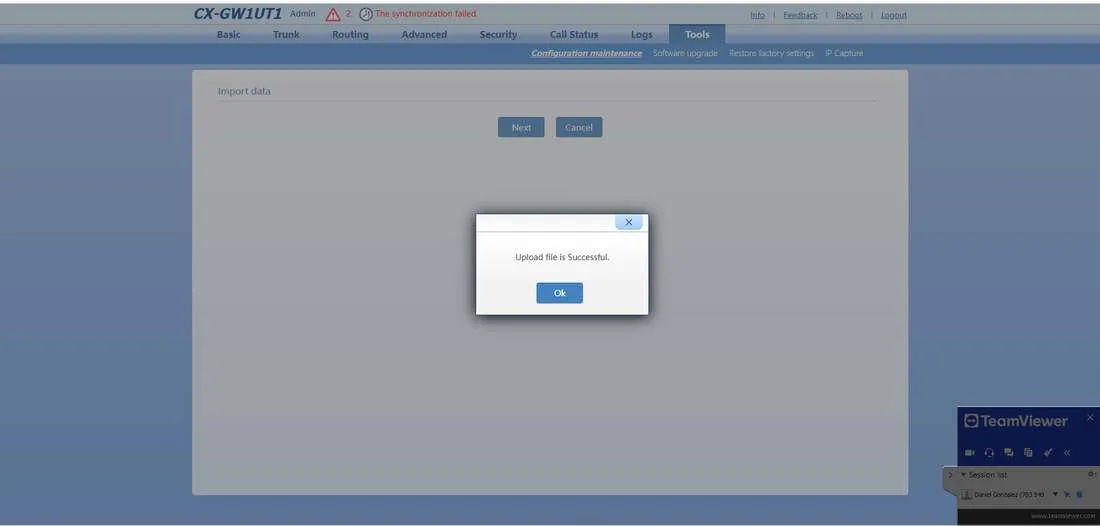Start video in TeamViewer panel

[x=970, y=452]
